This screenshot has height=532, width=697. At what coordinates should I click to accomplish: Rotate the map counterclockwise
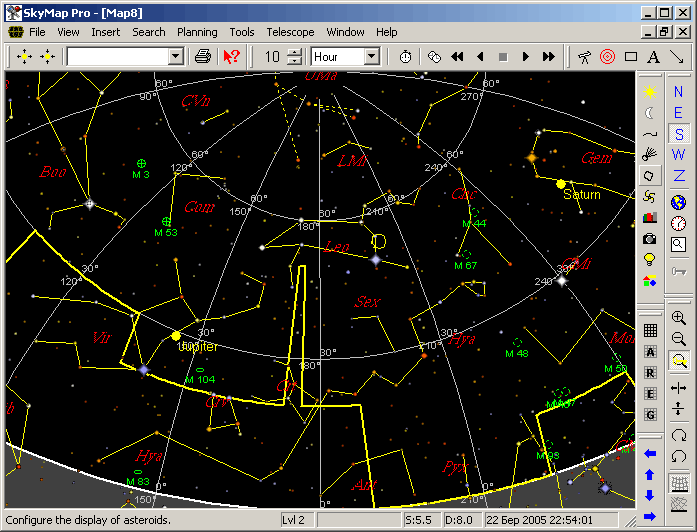(678, 456)
